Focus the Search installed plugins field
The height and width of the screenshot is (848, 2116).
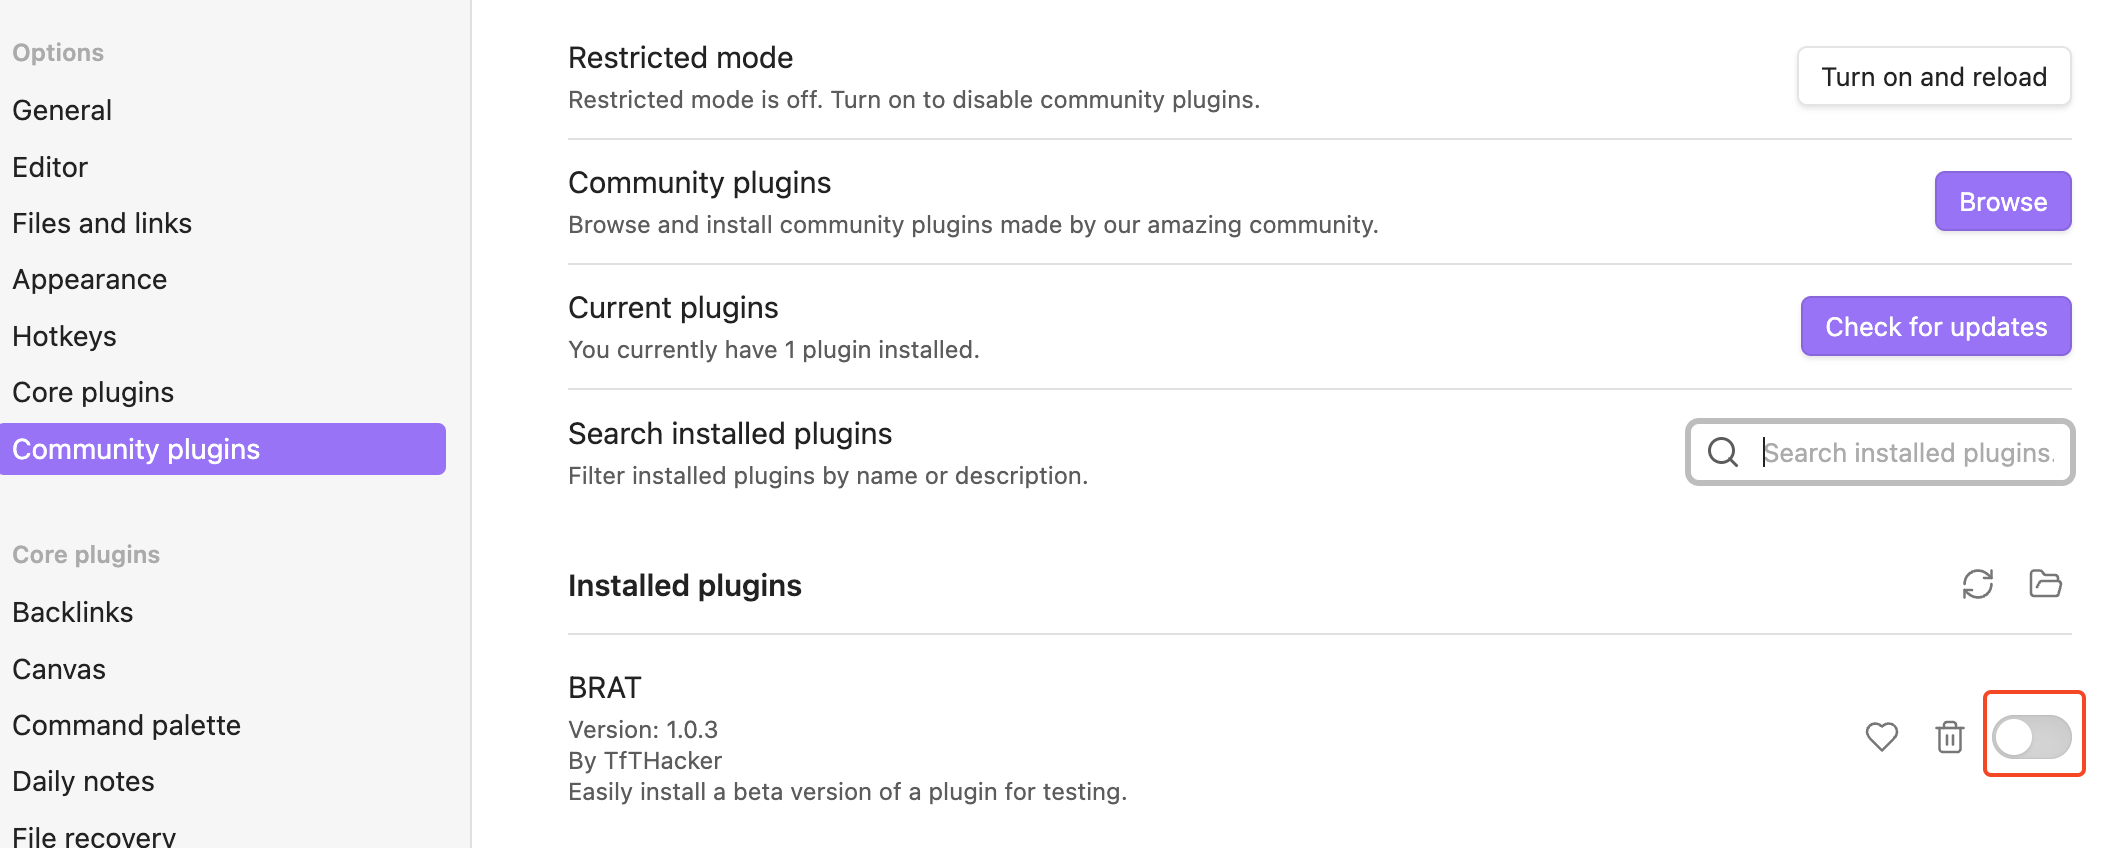pos(1906,452)
